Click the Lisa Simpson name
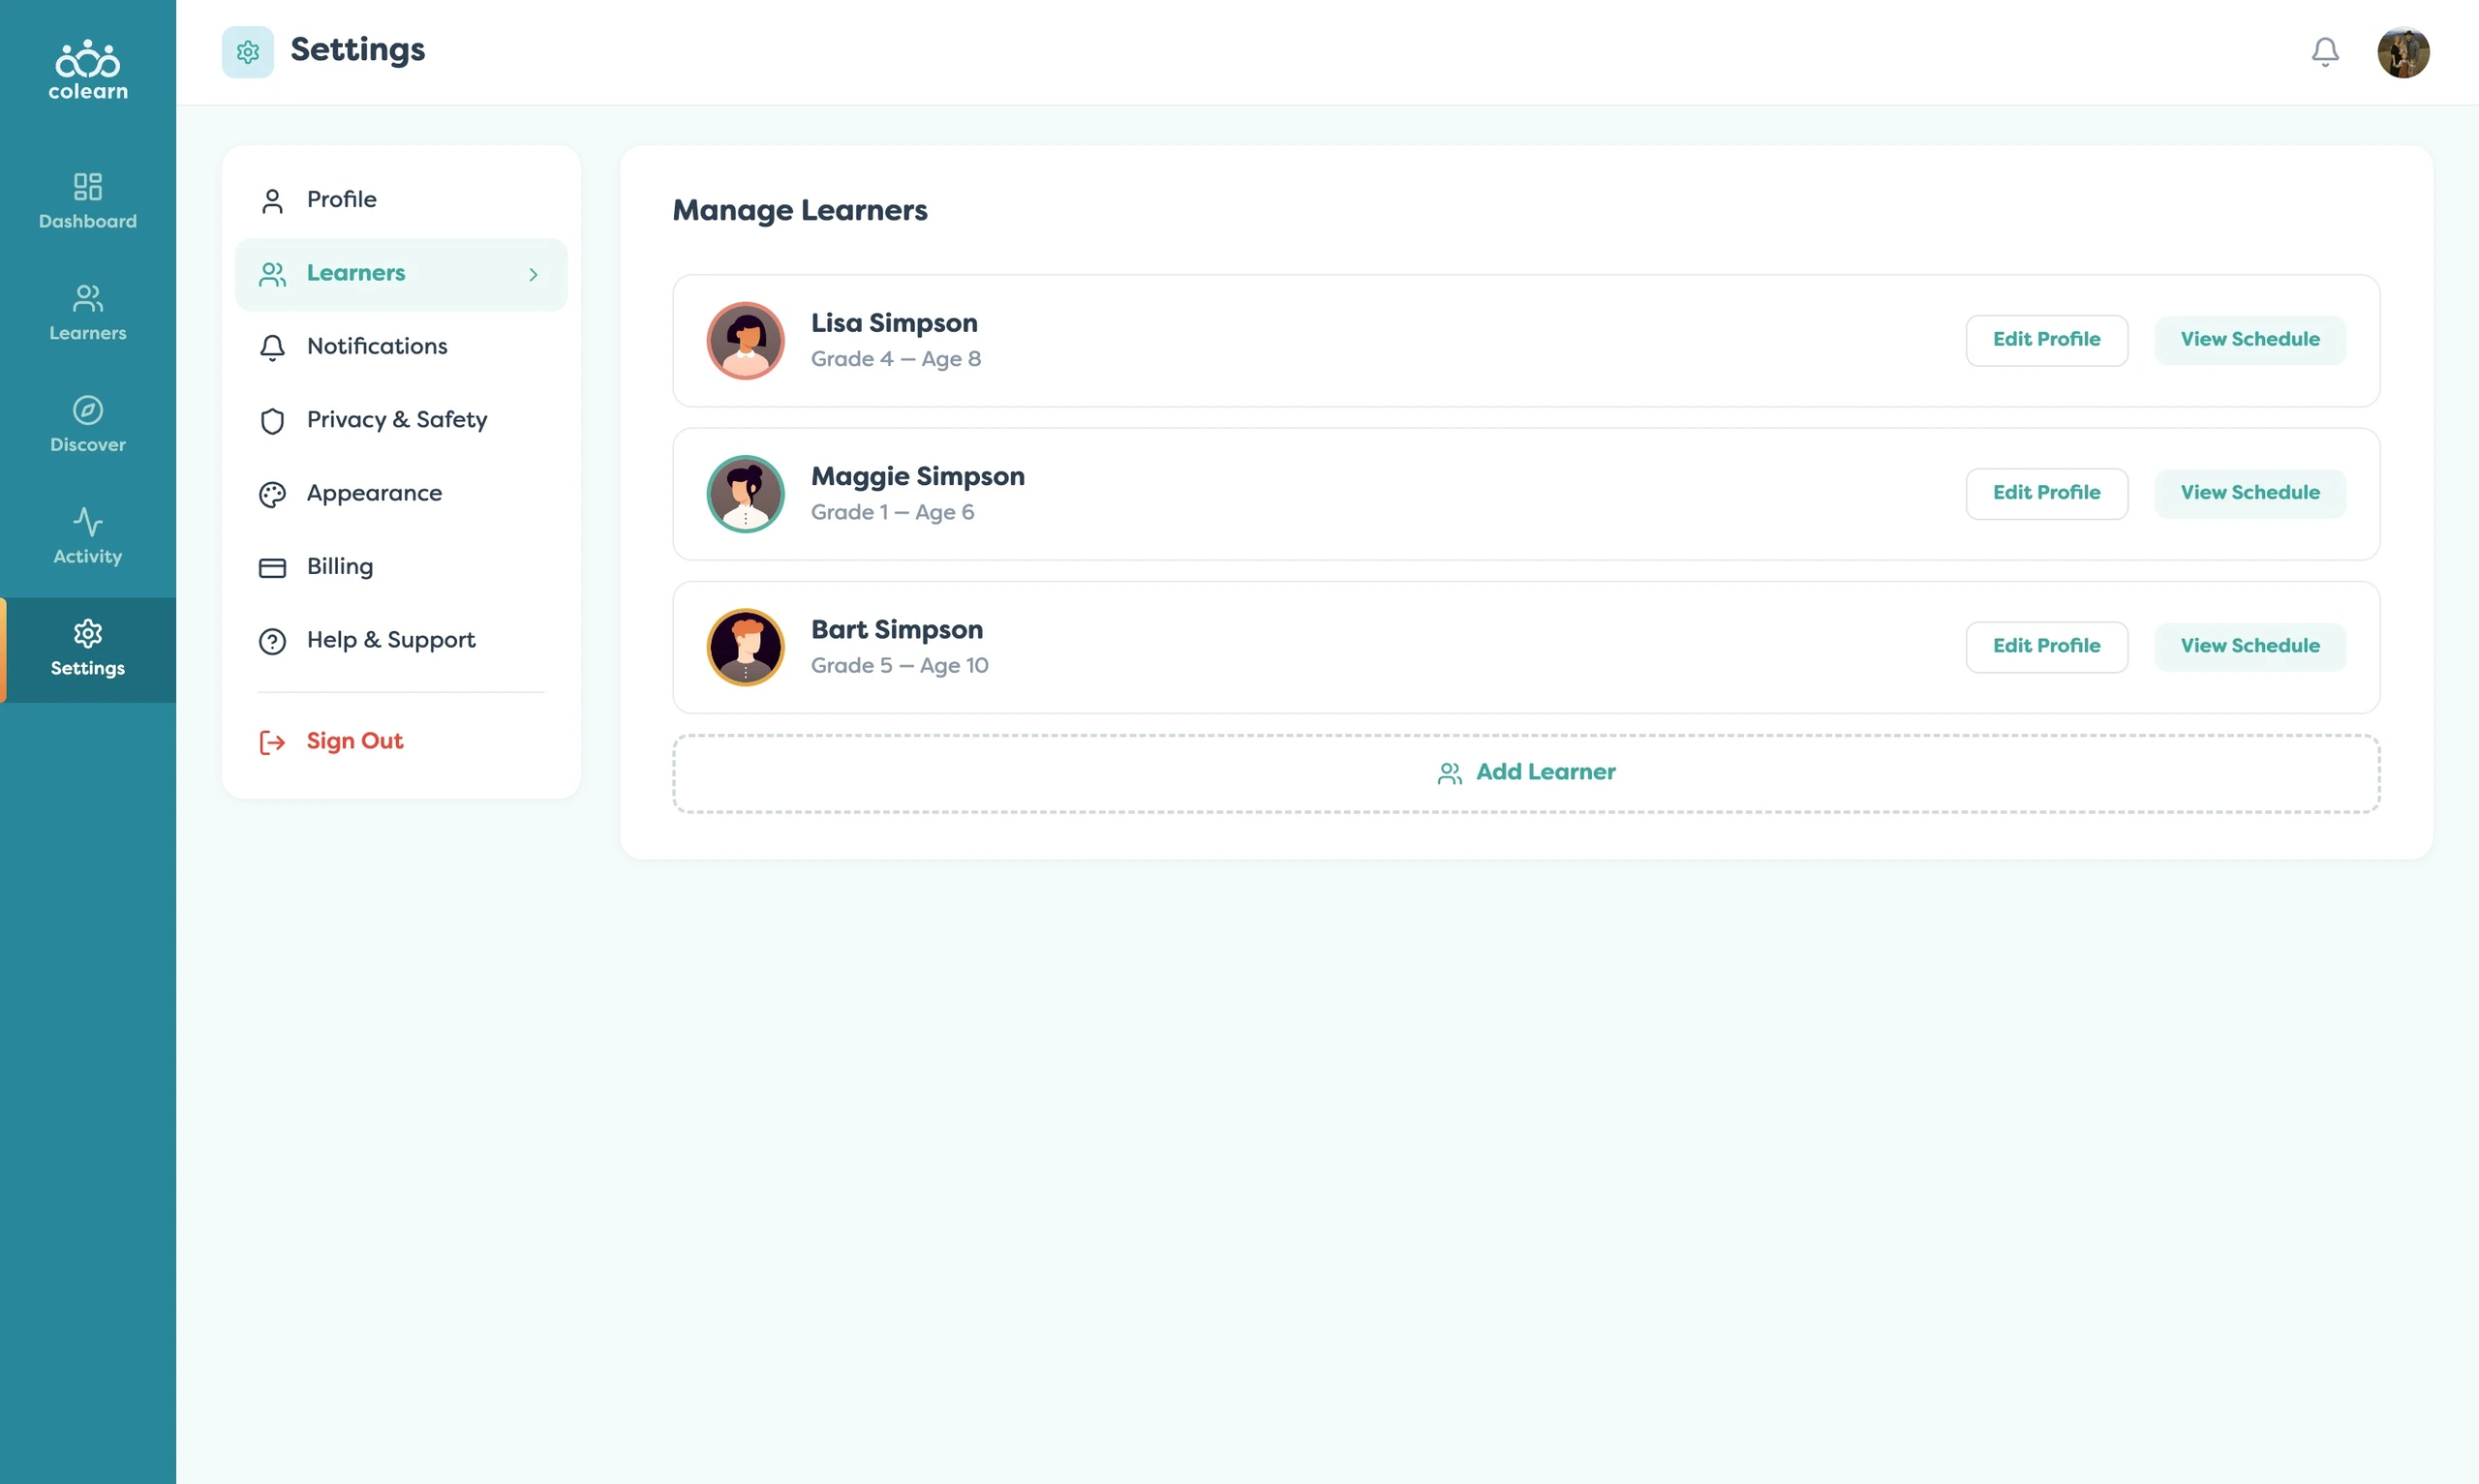 894,324
